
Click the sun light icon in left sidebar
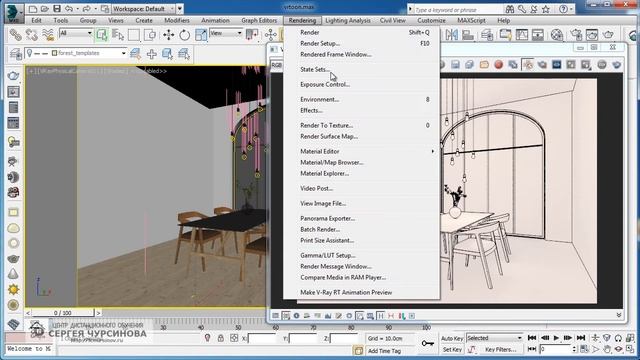(13, 289)
